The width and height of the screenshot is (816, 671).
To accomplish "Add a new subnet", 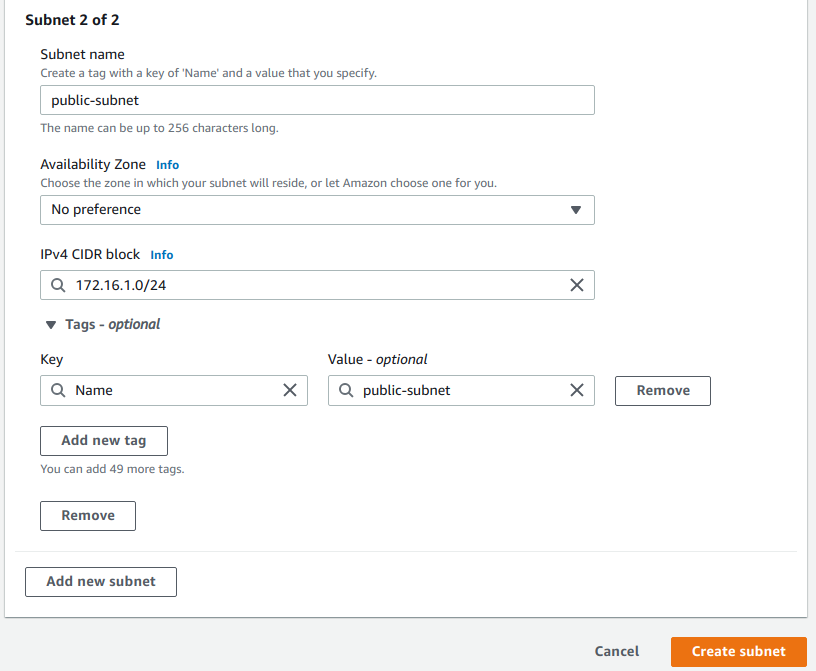I will pyautogui.click(x=100, y=581).
